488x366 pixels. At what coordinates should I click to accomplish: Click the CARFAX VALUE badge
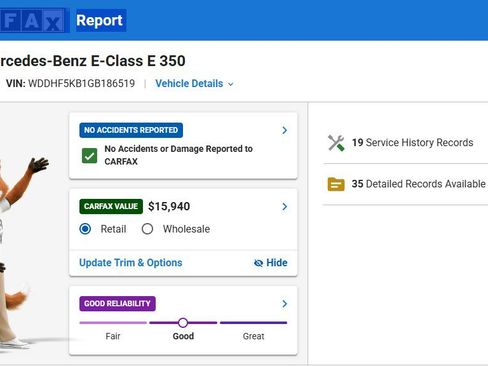coord(111,206)
